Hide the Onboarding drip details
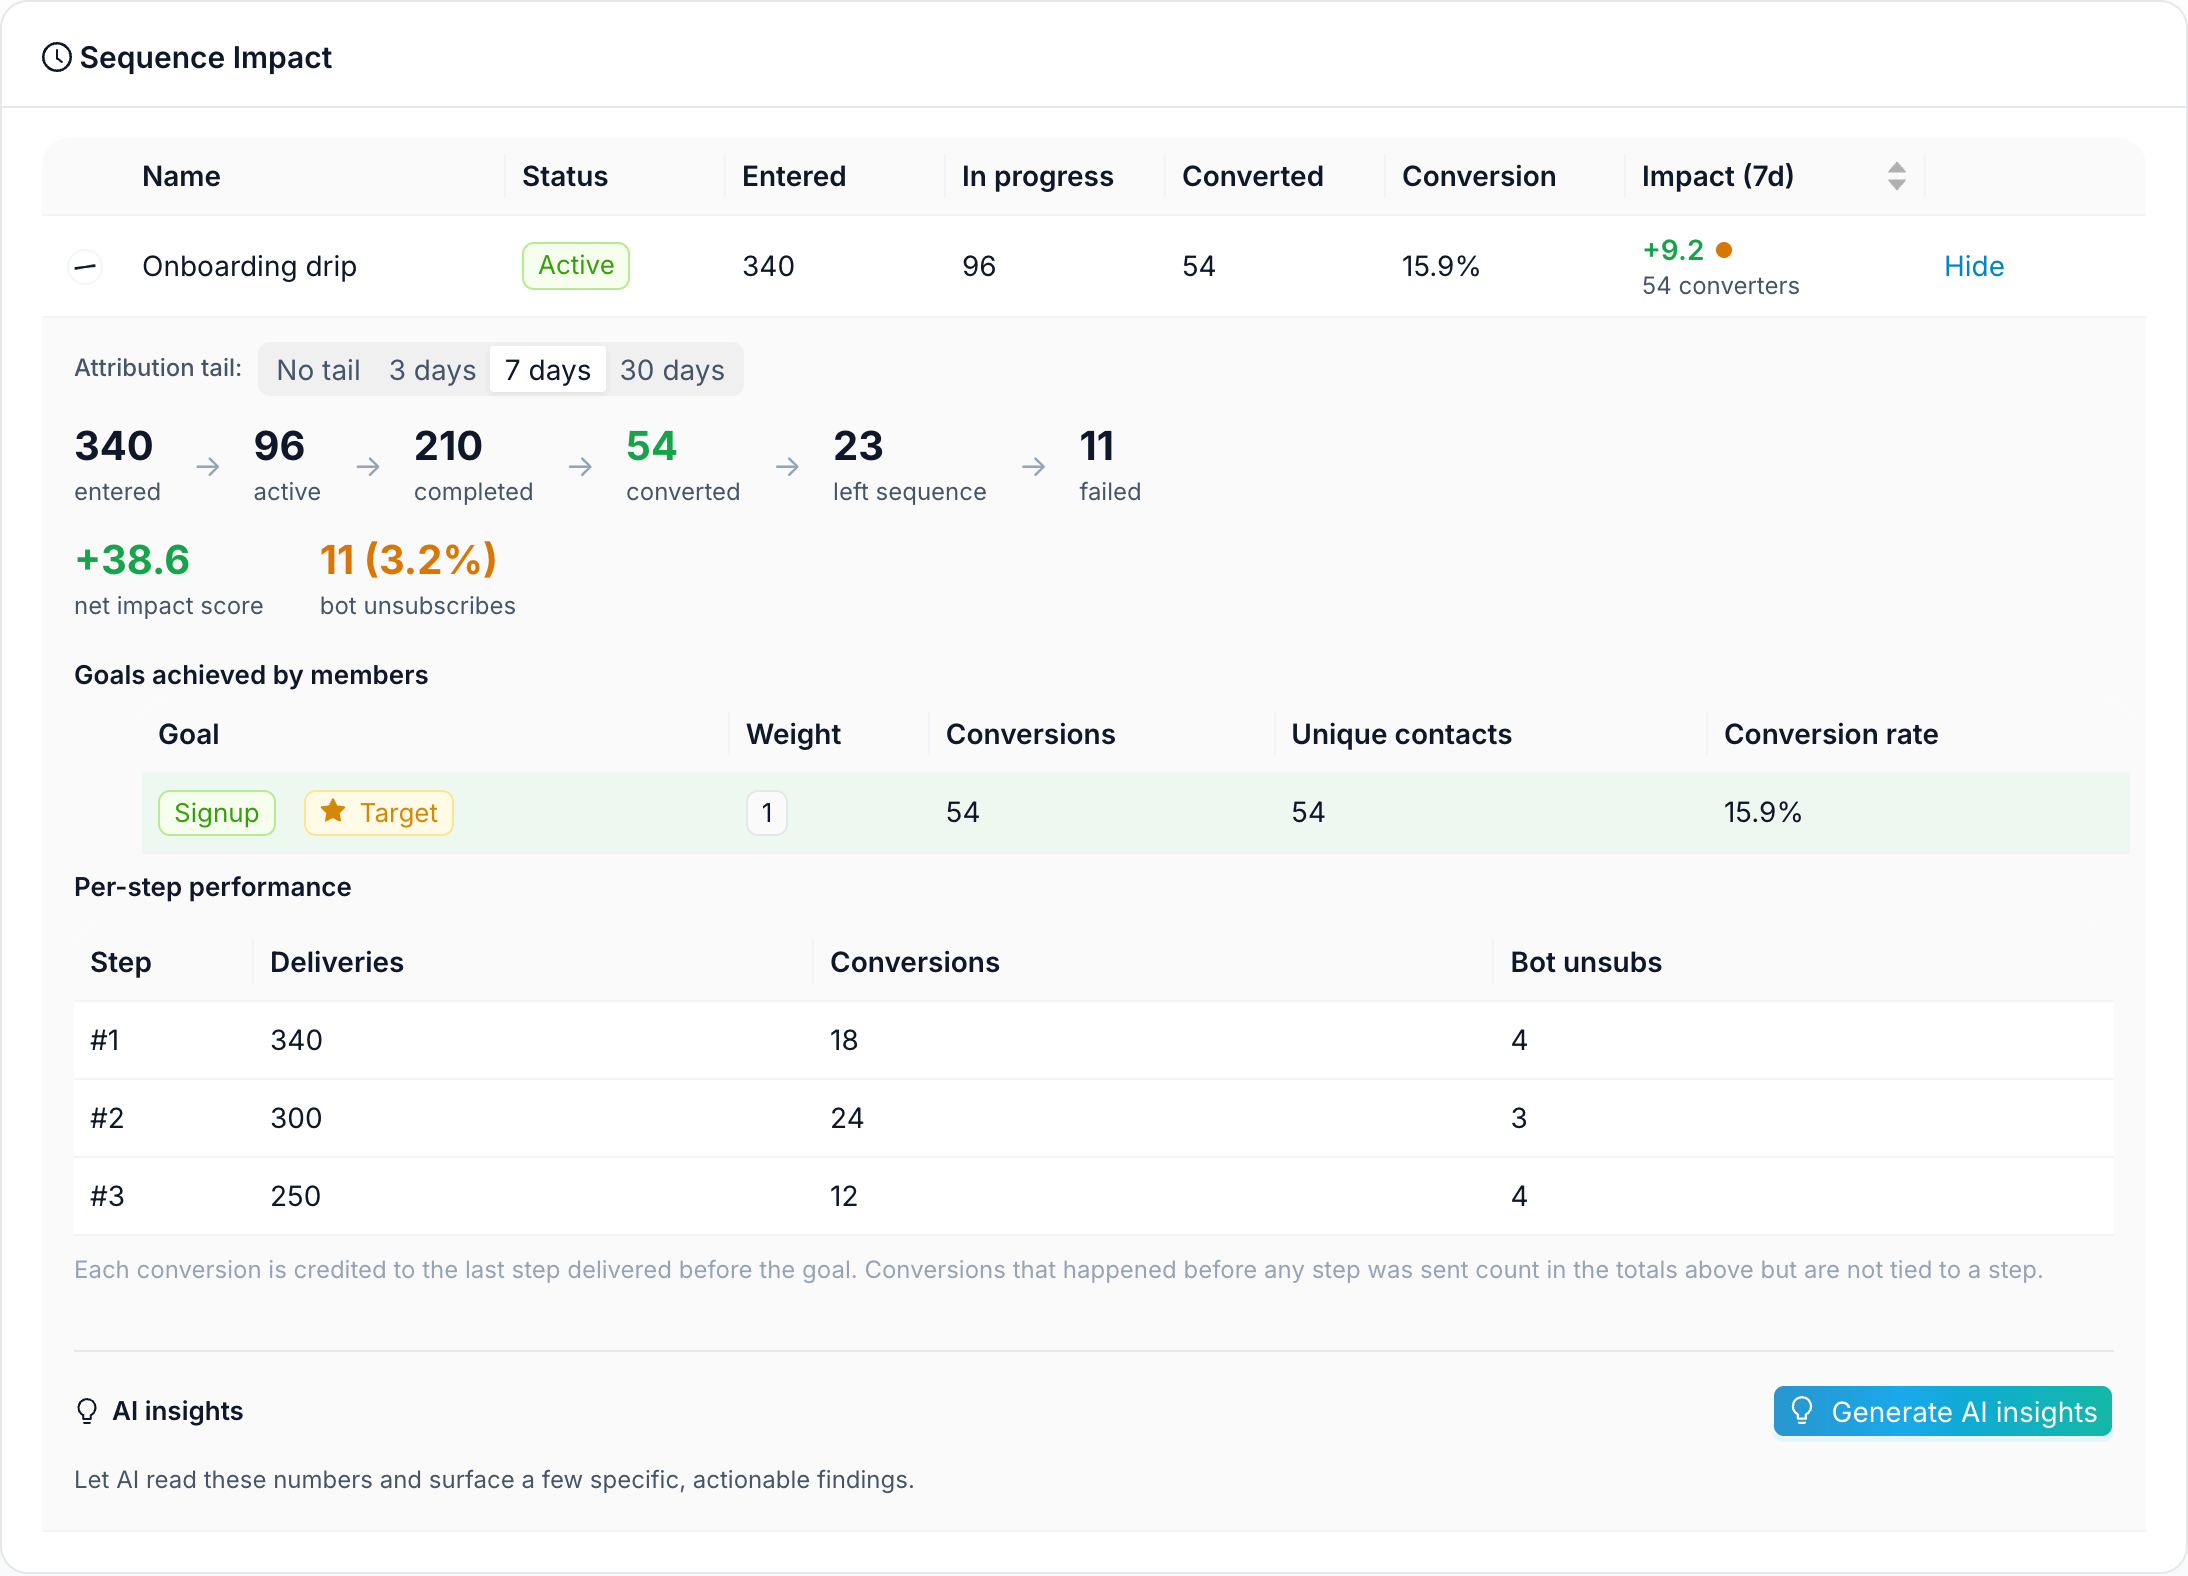2188x1576 pixels. (x=1973, y=266)
